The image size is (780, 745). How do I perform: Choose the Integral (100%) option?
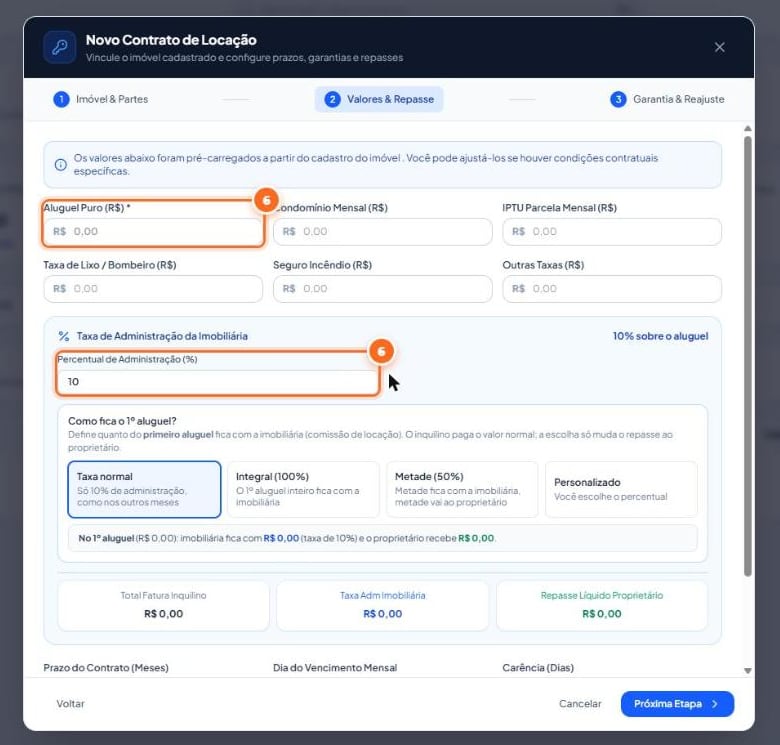(x=303, y=489)
